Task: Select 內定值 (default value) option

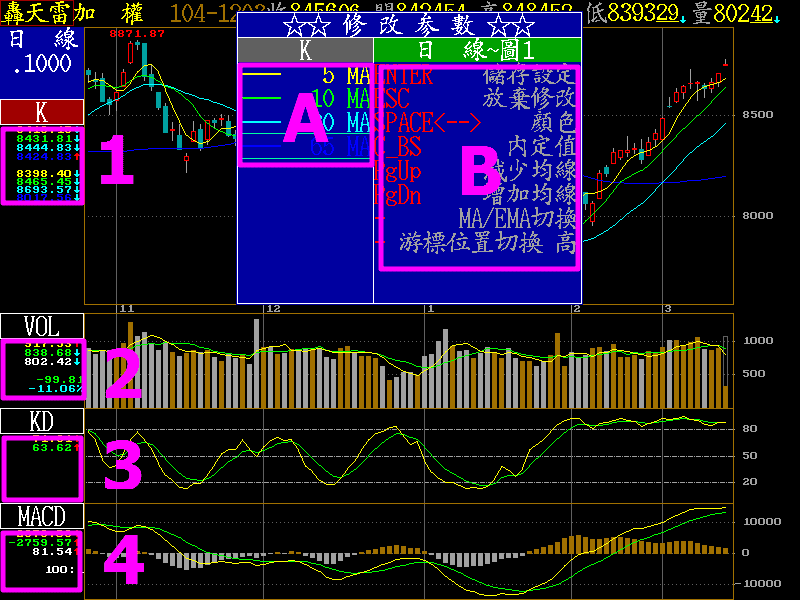Action: pos(541,146)
